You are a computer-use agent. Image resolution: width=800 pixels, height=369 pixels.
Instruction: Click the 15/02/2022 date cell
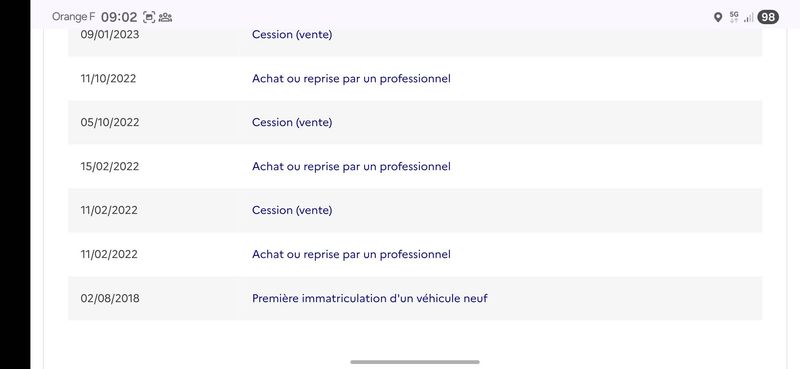click(x=110, y=166)
